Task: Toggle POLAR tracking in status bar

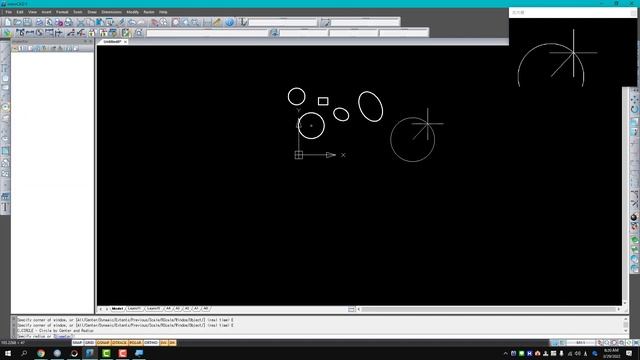Action: click(x=135, y=343)
